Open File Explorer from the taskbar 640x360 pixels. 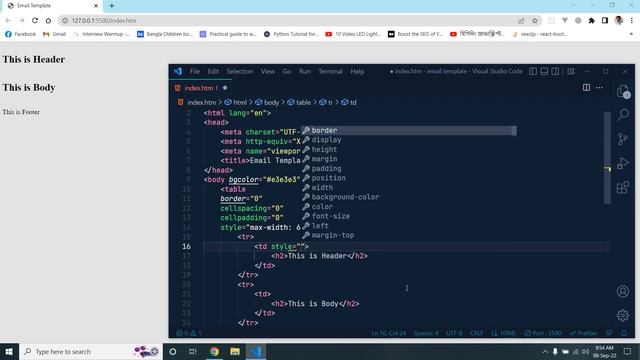click(235, 351)
